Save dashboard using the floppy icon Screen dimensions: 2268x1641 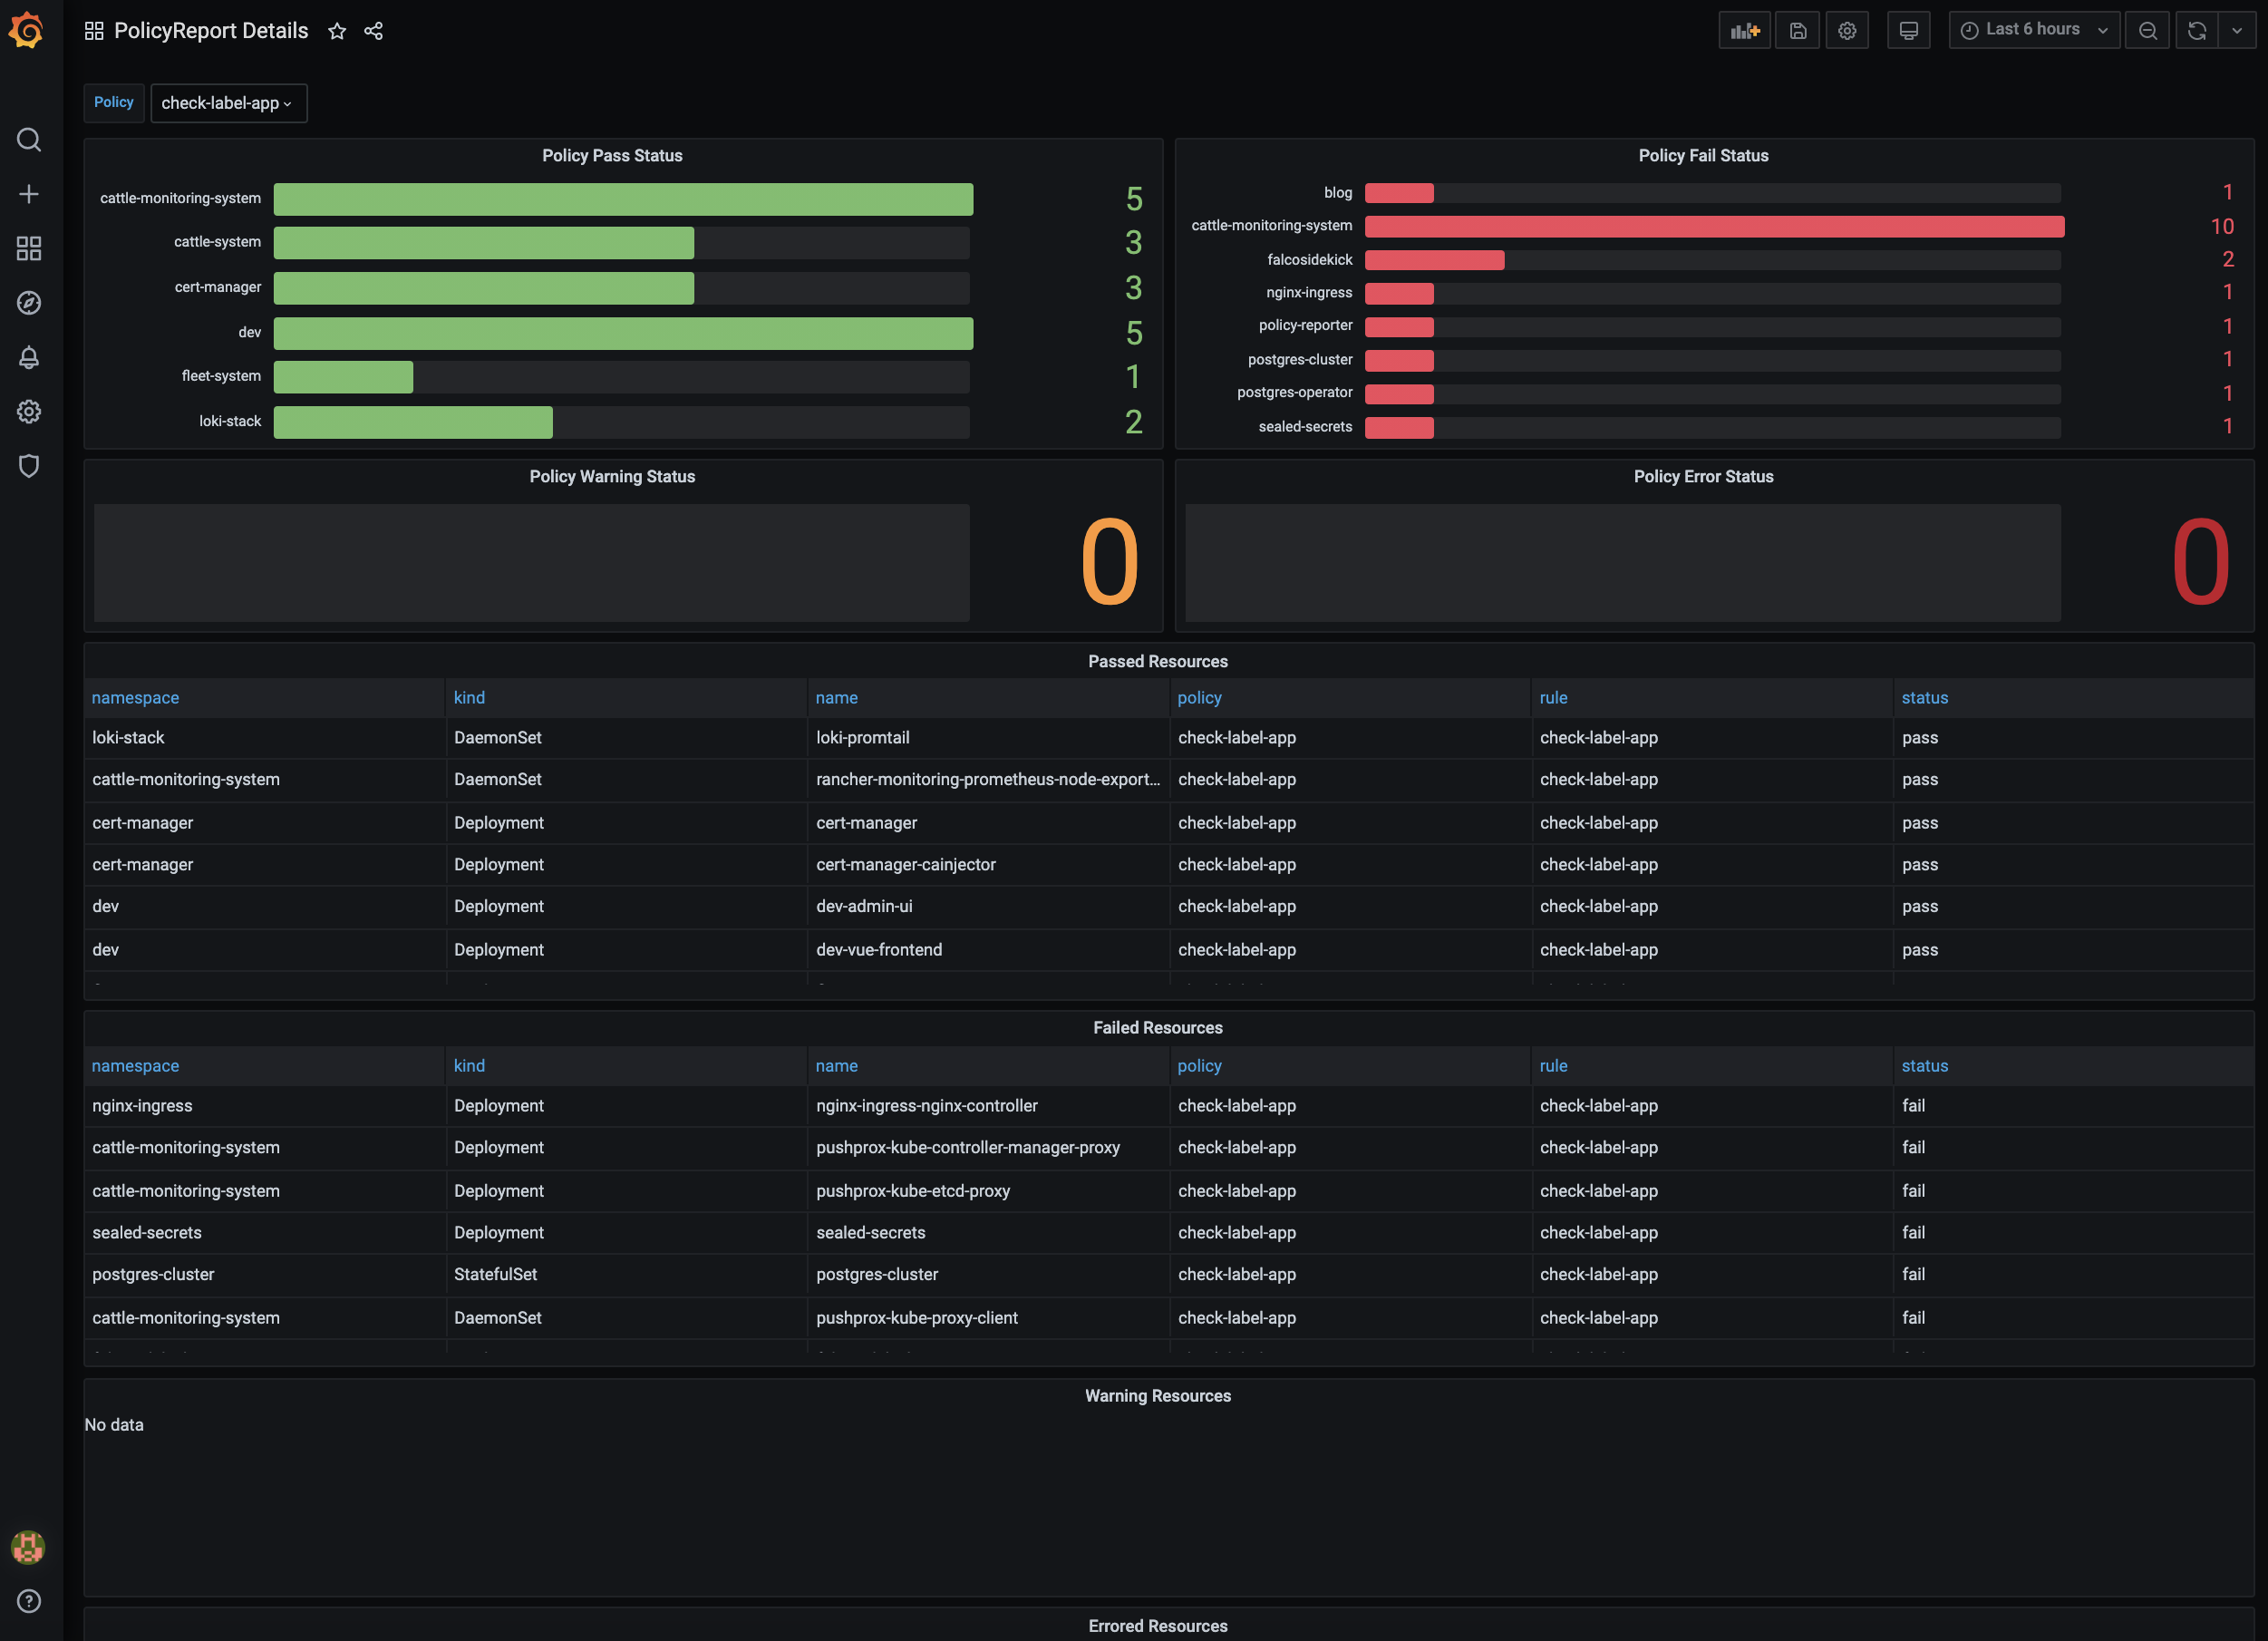[x=1797, y=30]
